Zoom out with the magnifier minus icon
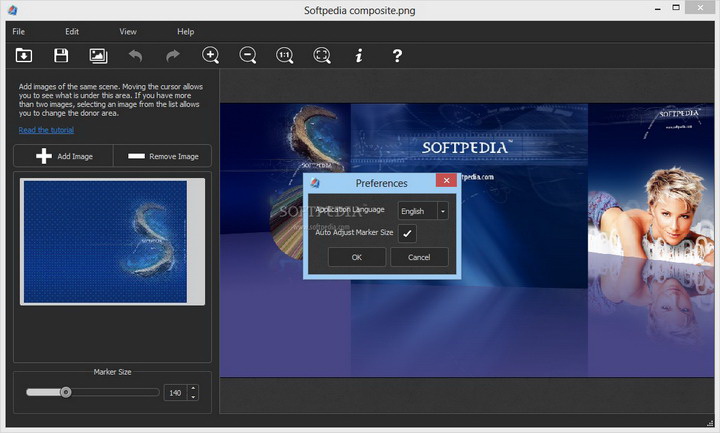Image resolution: width=720 pixels, height=433 pixels. [x=247, y=56]
